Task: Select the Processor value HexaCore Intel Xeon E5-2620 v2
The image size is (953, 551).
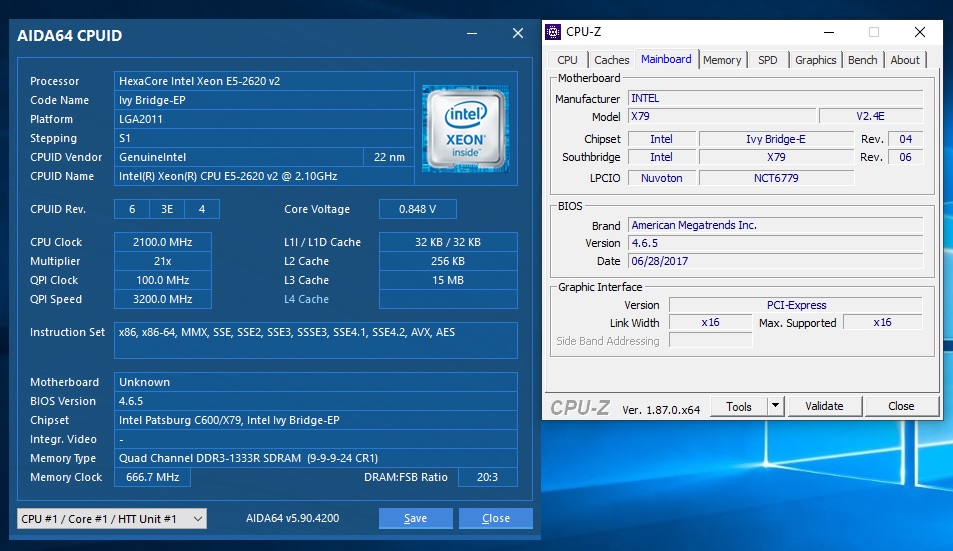Action: (264, 81)
